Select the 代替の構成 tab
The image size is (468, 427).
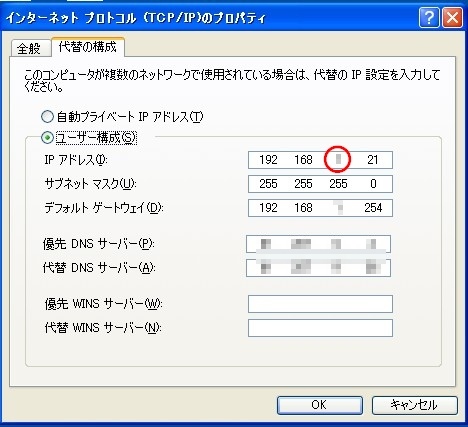tap(88, 47)
